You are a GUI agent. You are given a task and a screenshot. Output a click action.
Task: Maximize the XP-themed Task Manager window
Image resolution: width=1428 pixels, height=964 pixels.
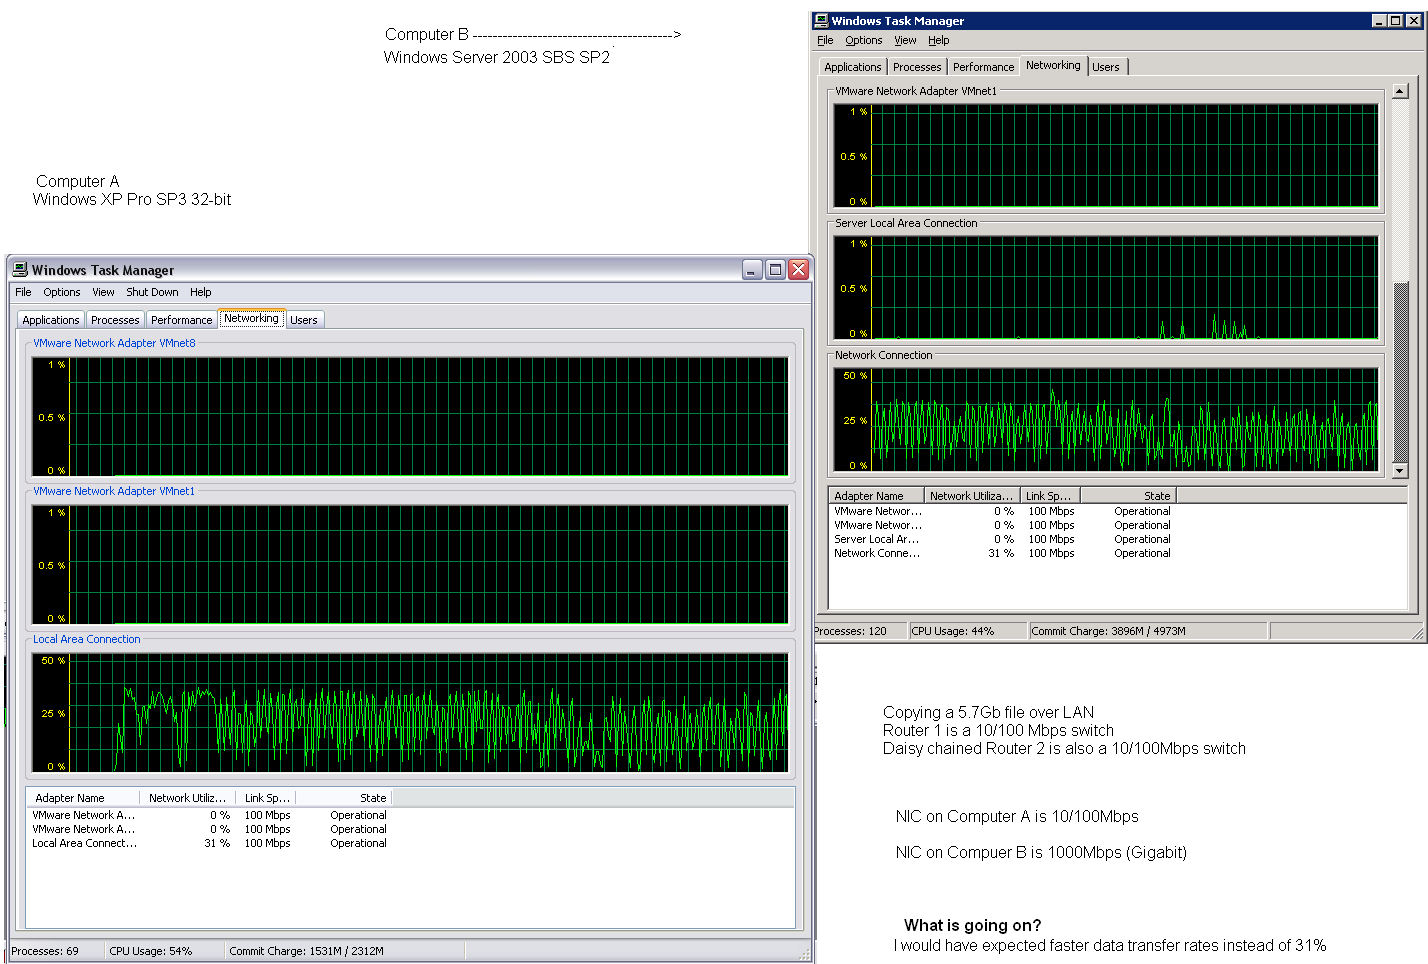pos(775,269)
